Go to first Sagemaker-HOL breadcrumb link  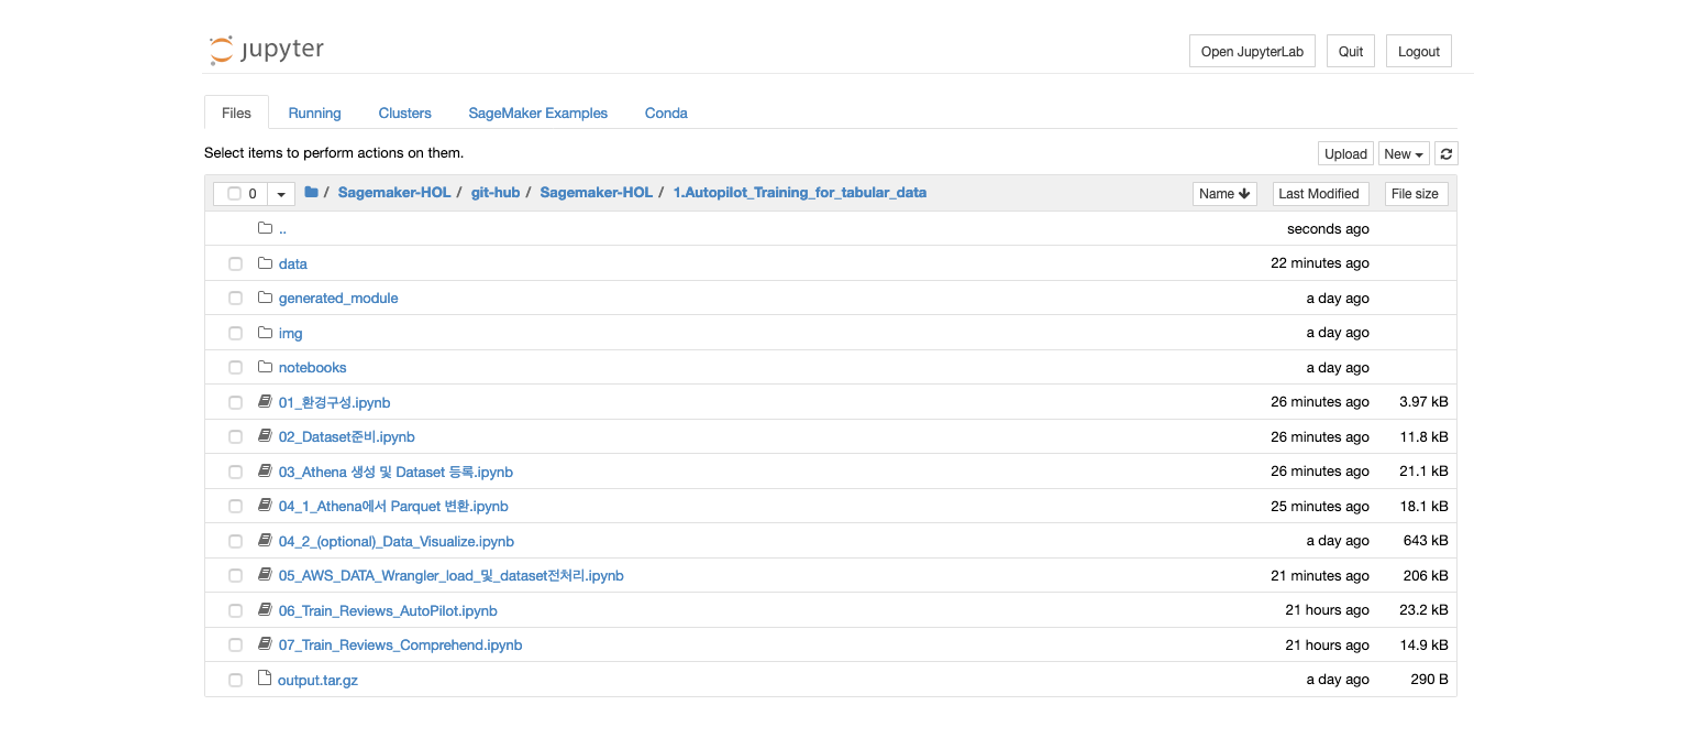click(x=394, y=192)
